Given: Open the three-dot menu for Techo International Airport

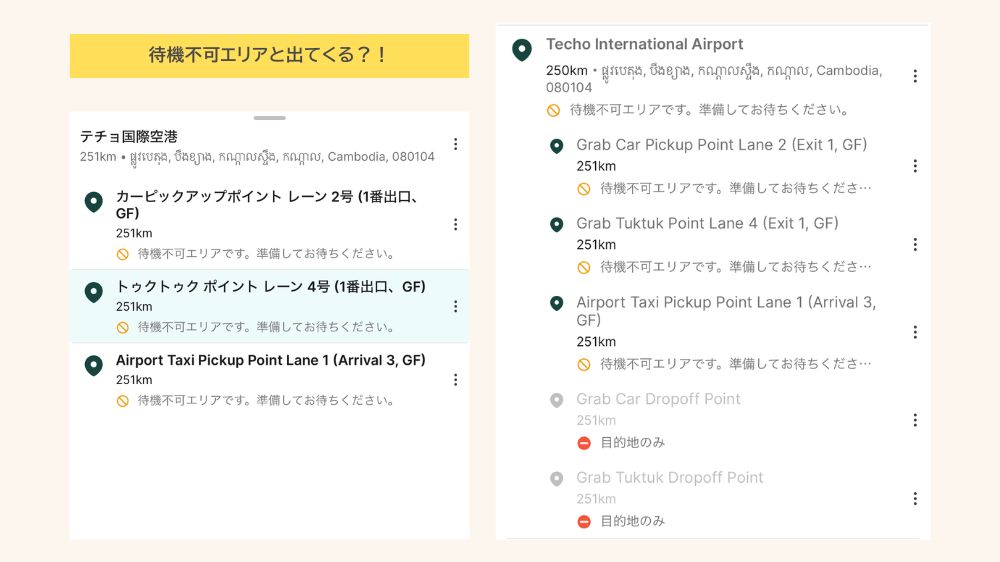Looking at the screenshot, I should 915,77.
